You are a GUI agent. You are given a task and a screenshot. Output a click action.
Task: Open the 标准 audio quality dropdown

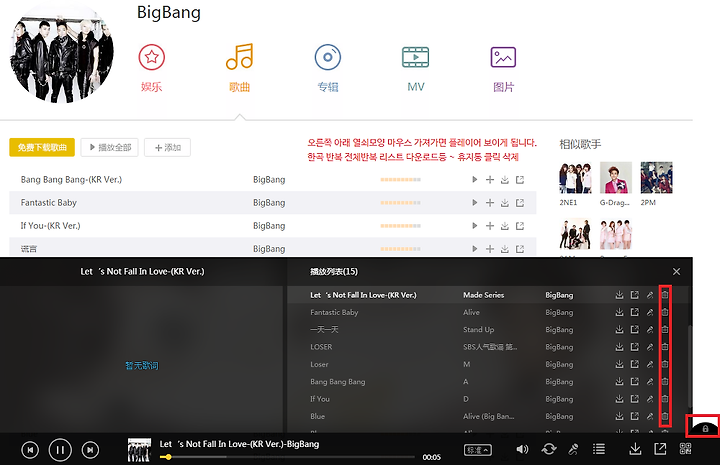pos(478,450)
